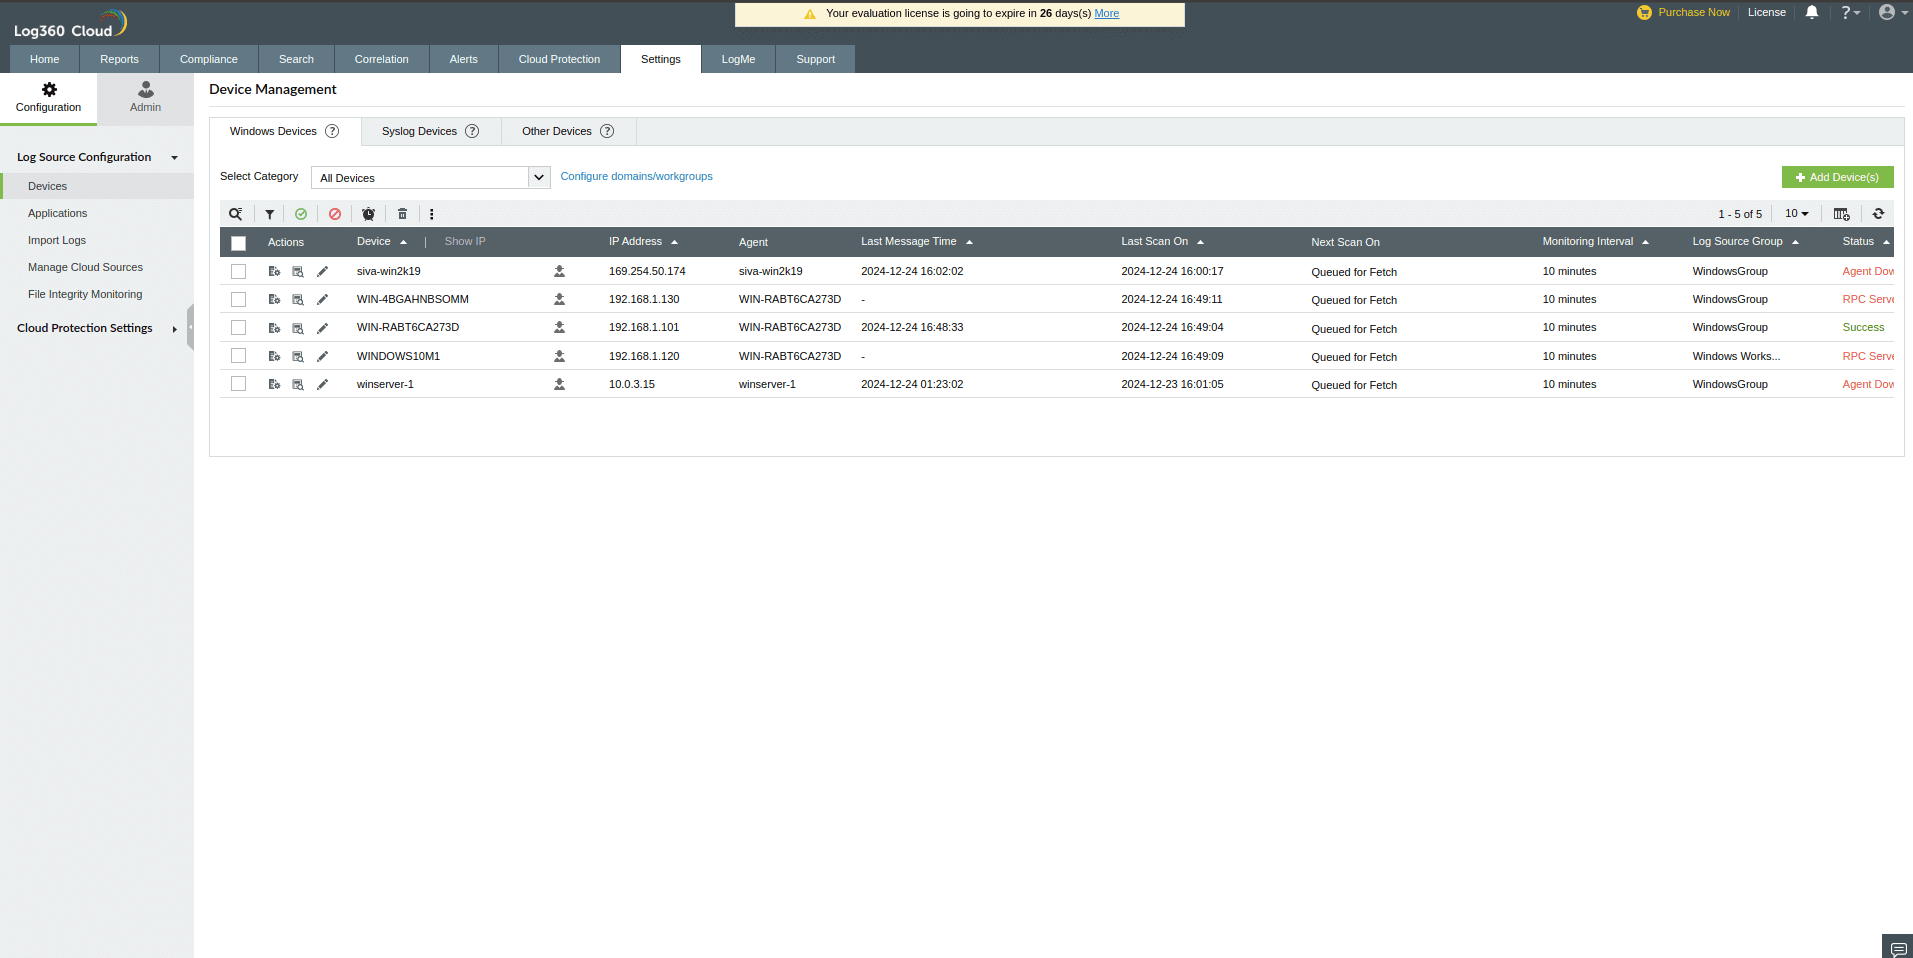
Task: Open column chooser icon near pagination
Action: pyautogui.click(x=1841, y=214)
